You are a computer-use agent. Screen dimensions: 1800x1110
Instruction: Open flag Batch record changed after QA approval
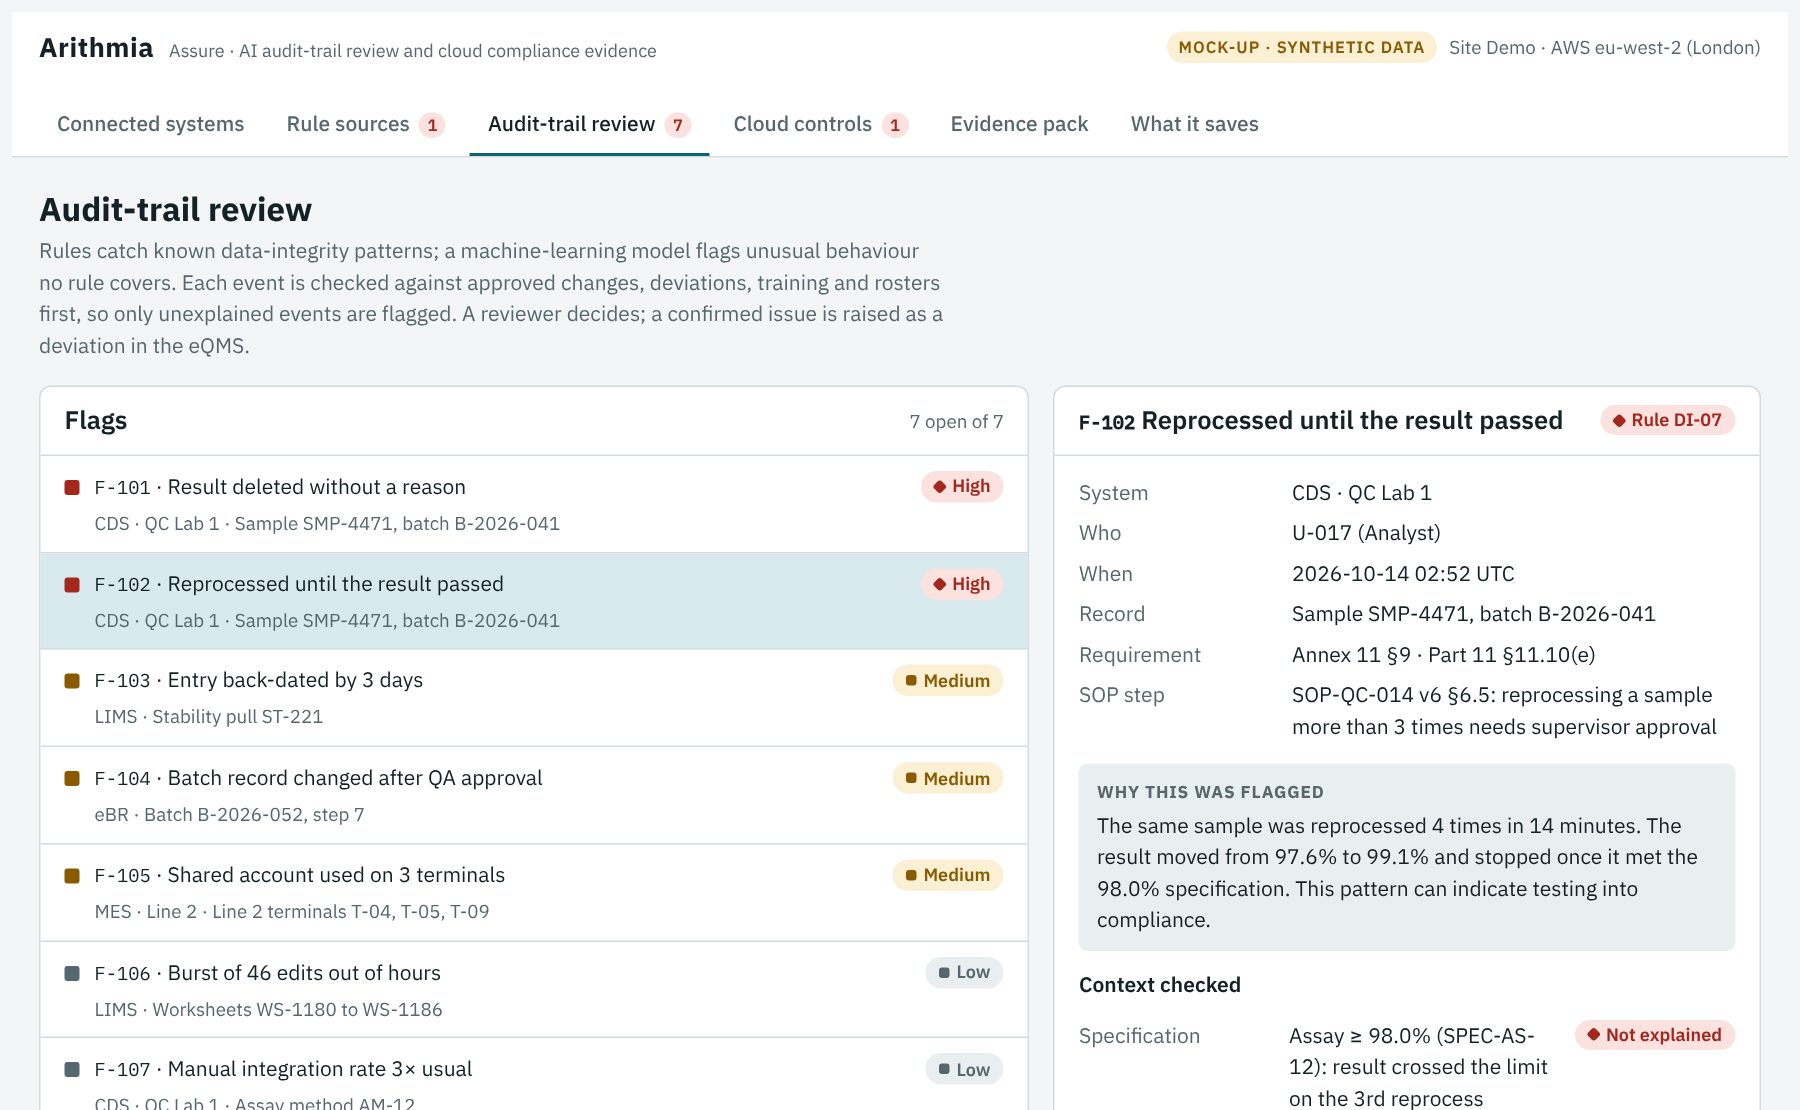(534, 795)
